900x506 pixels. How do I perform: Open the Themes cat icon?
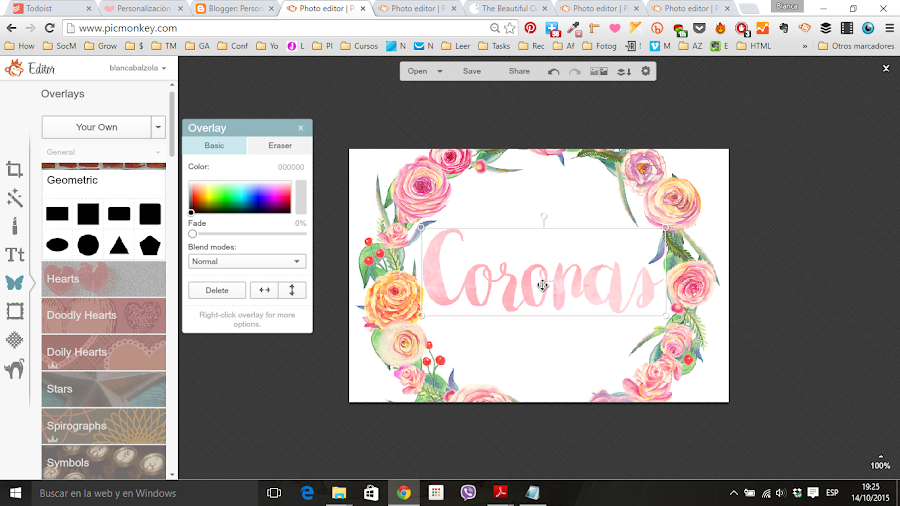coord(14,369)
